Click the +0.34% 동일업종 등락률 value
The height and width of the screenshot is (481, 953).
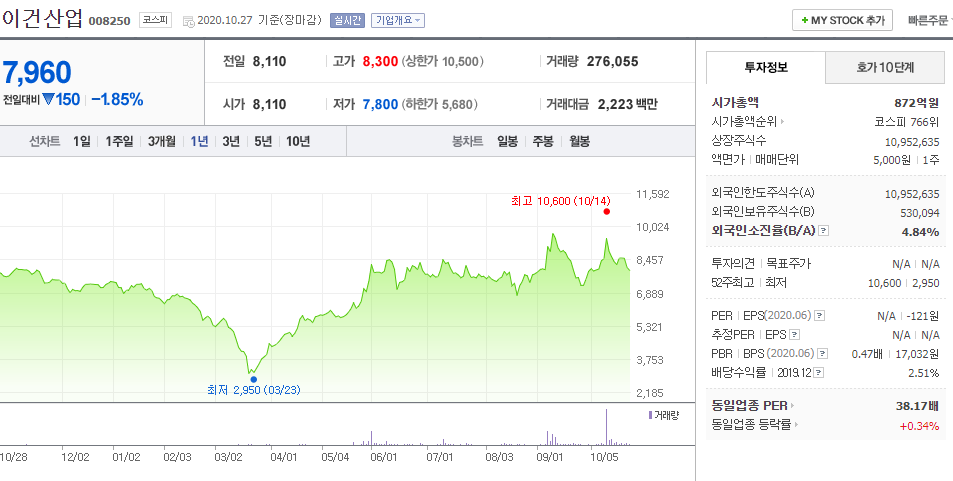919,425
